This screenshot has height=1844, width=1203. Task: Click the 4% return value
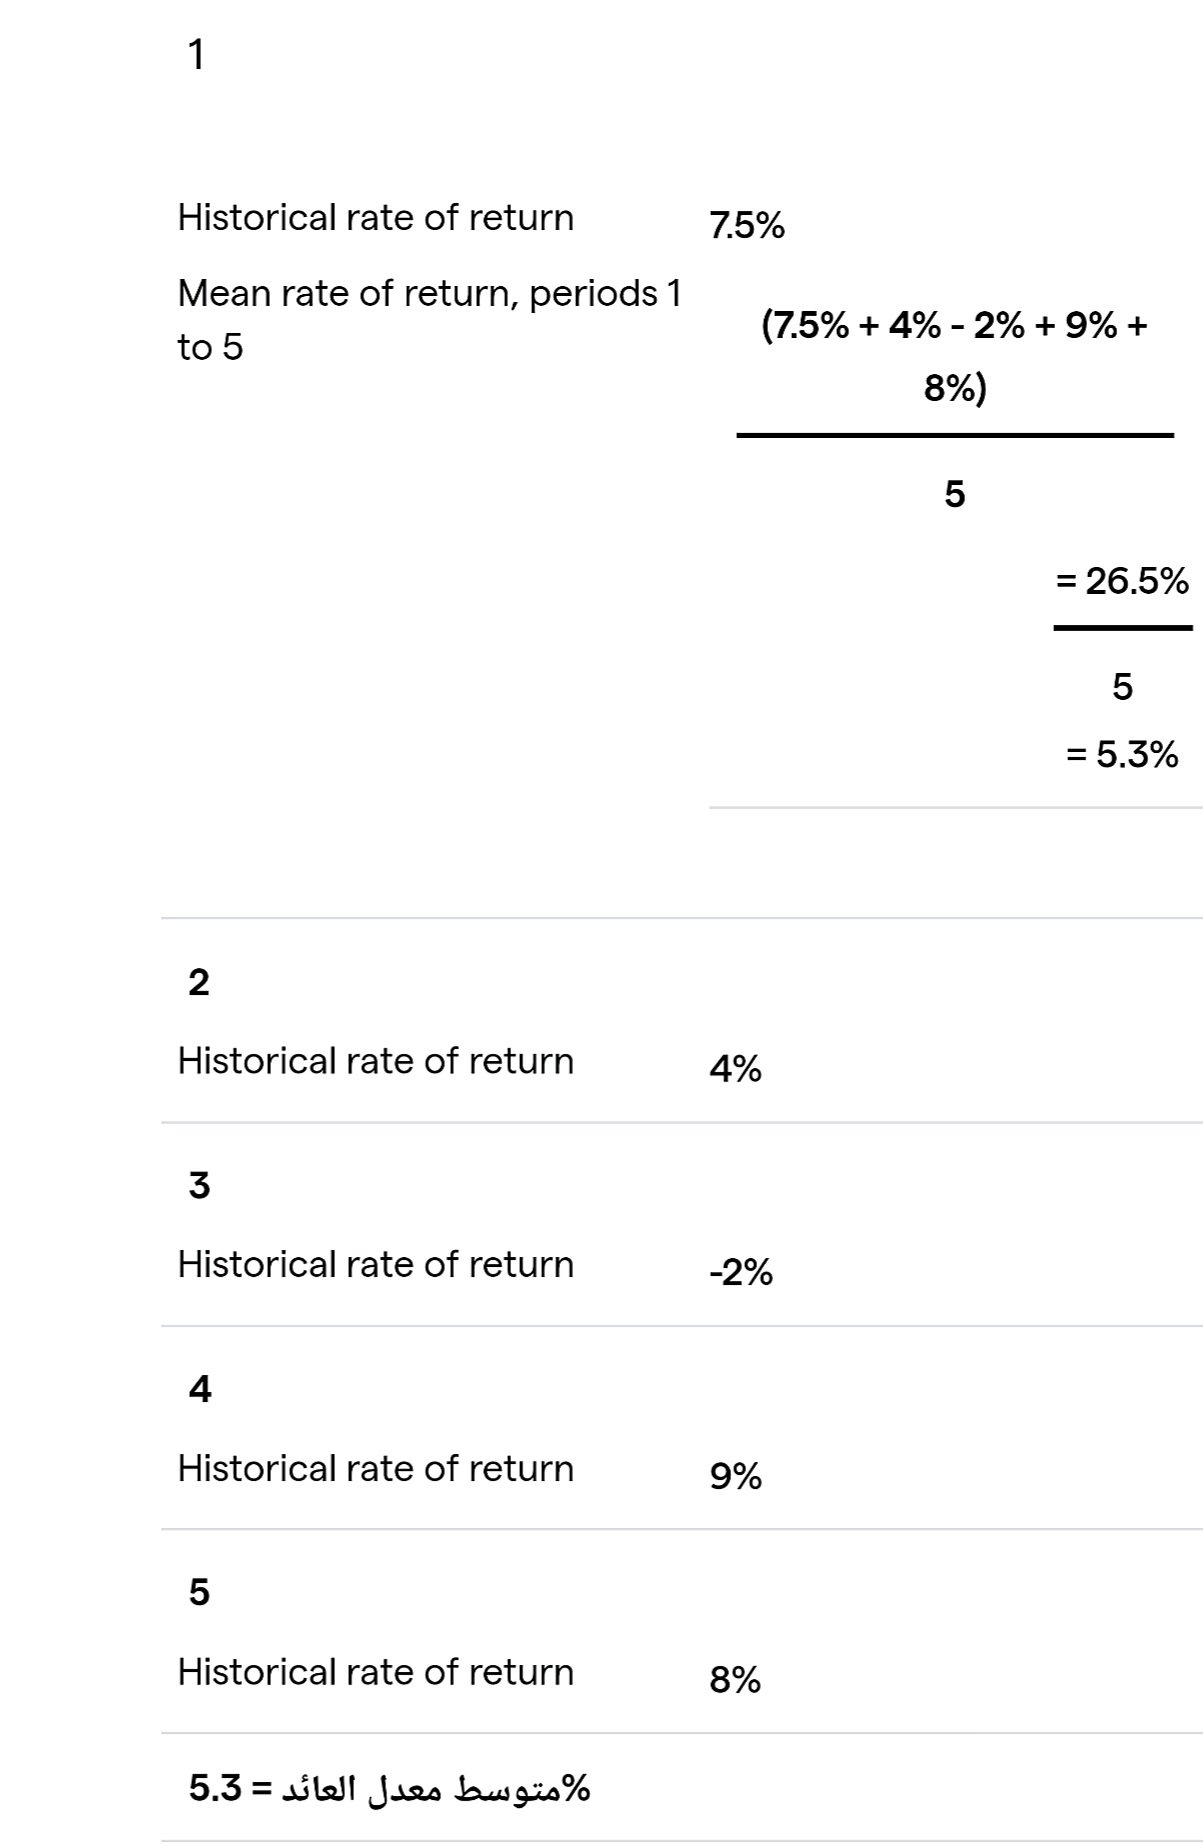click(x=735, y=1069)
